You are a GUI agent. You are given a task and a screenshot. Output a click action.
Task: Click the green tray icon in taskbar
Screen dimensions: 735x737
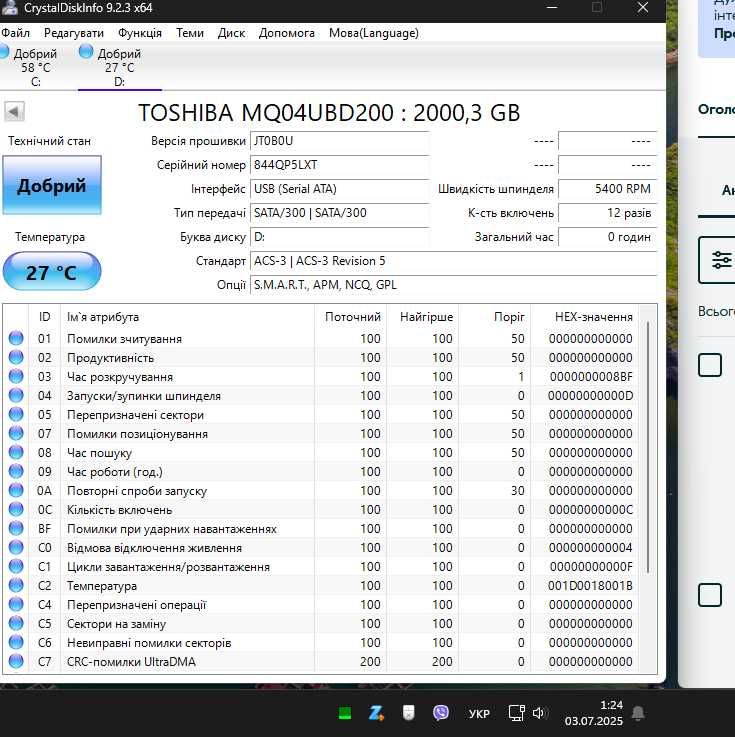point(345,713)
